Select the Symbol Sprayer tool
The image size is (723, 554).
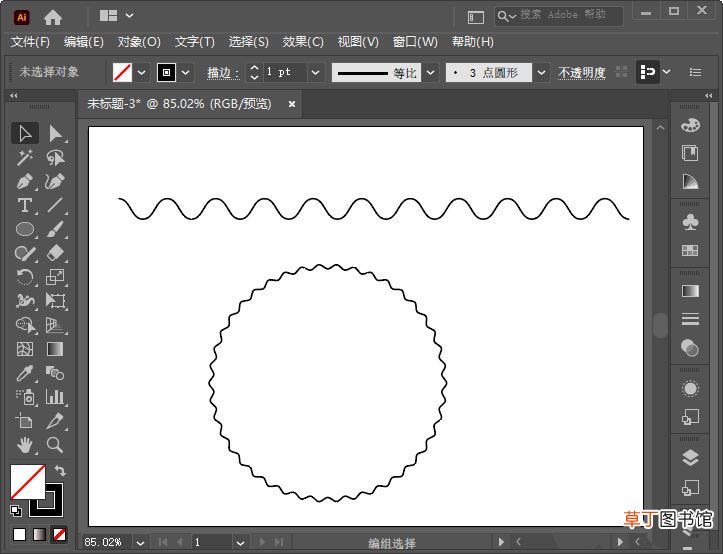(x=25, y=397)
